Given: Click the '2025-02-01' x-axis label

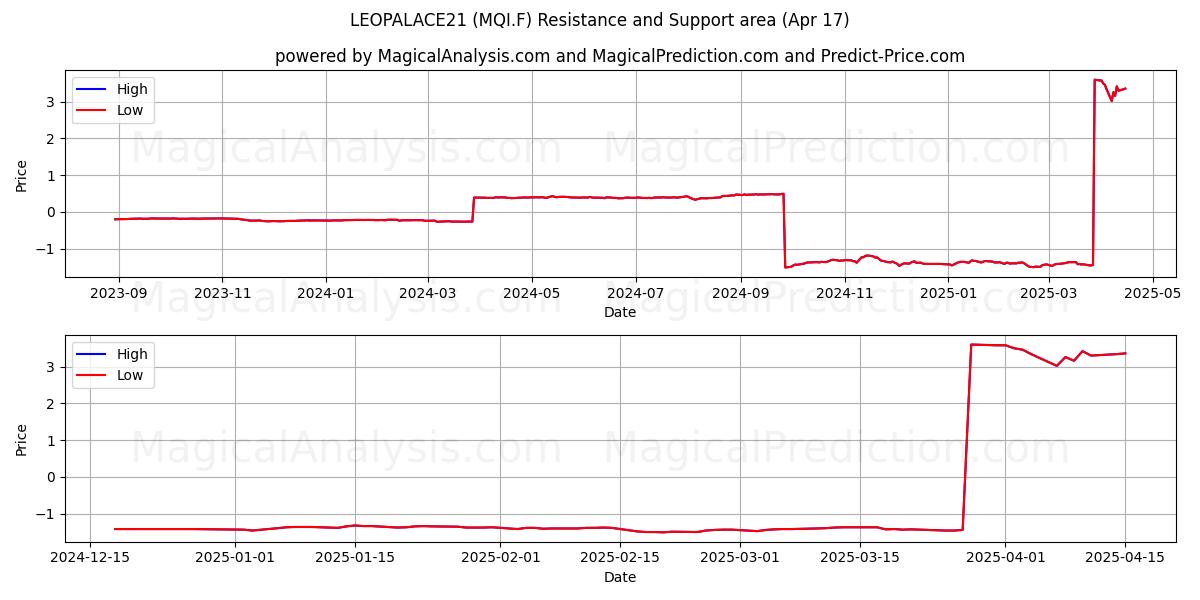Looking at the screenshot, I should coord(499,559).
